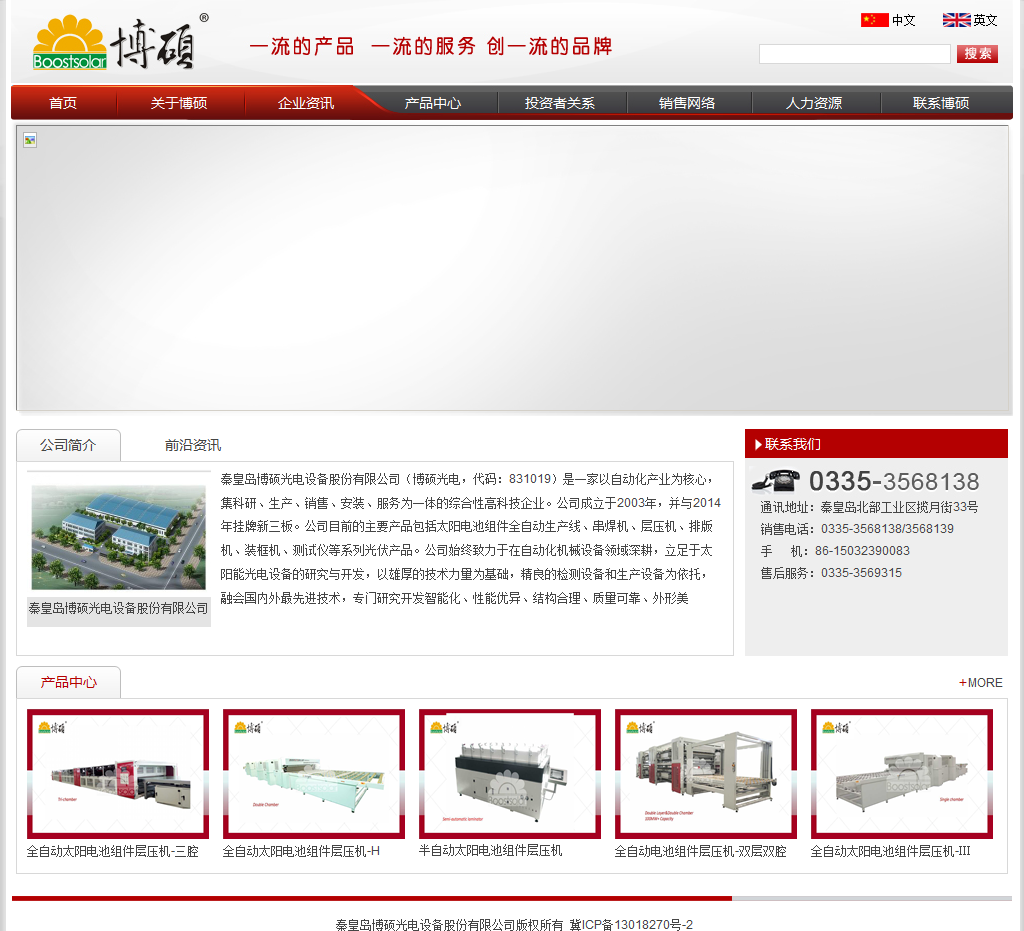Click the footer ICP number 冀ICP备13018270号-2
This screenshot has height=931, width=1024.
click(631, 924)
